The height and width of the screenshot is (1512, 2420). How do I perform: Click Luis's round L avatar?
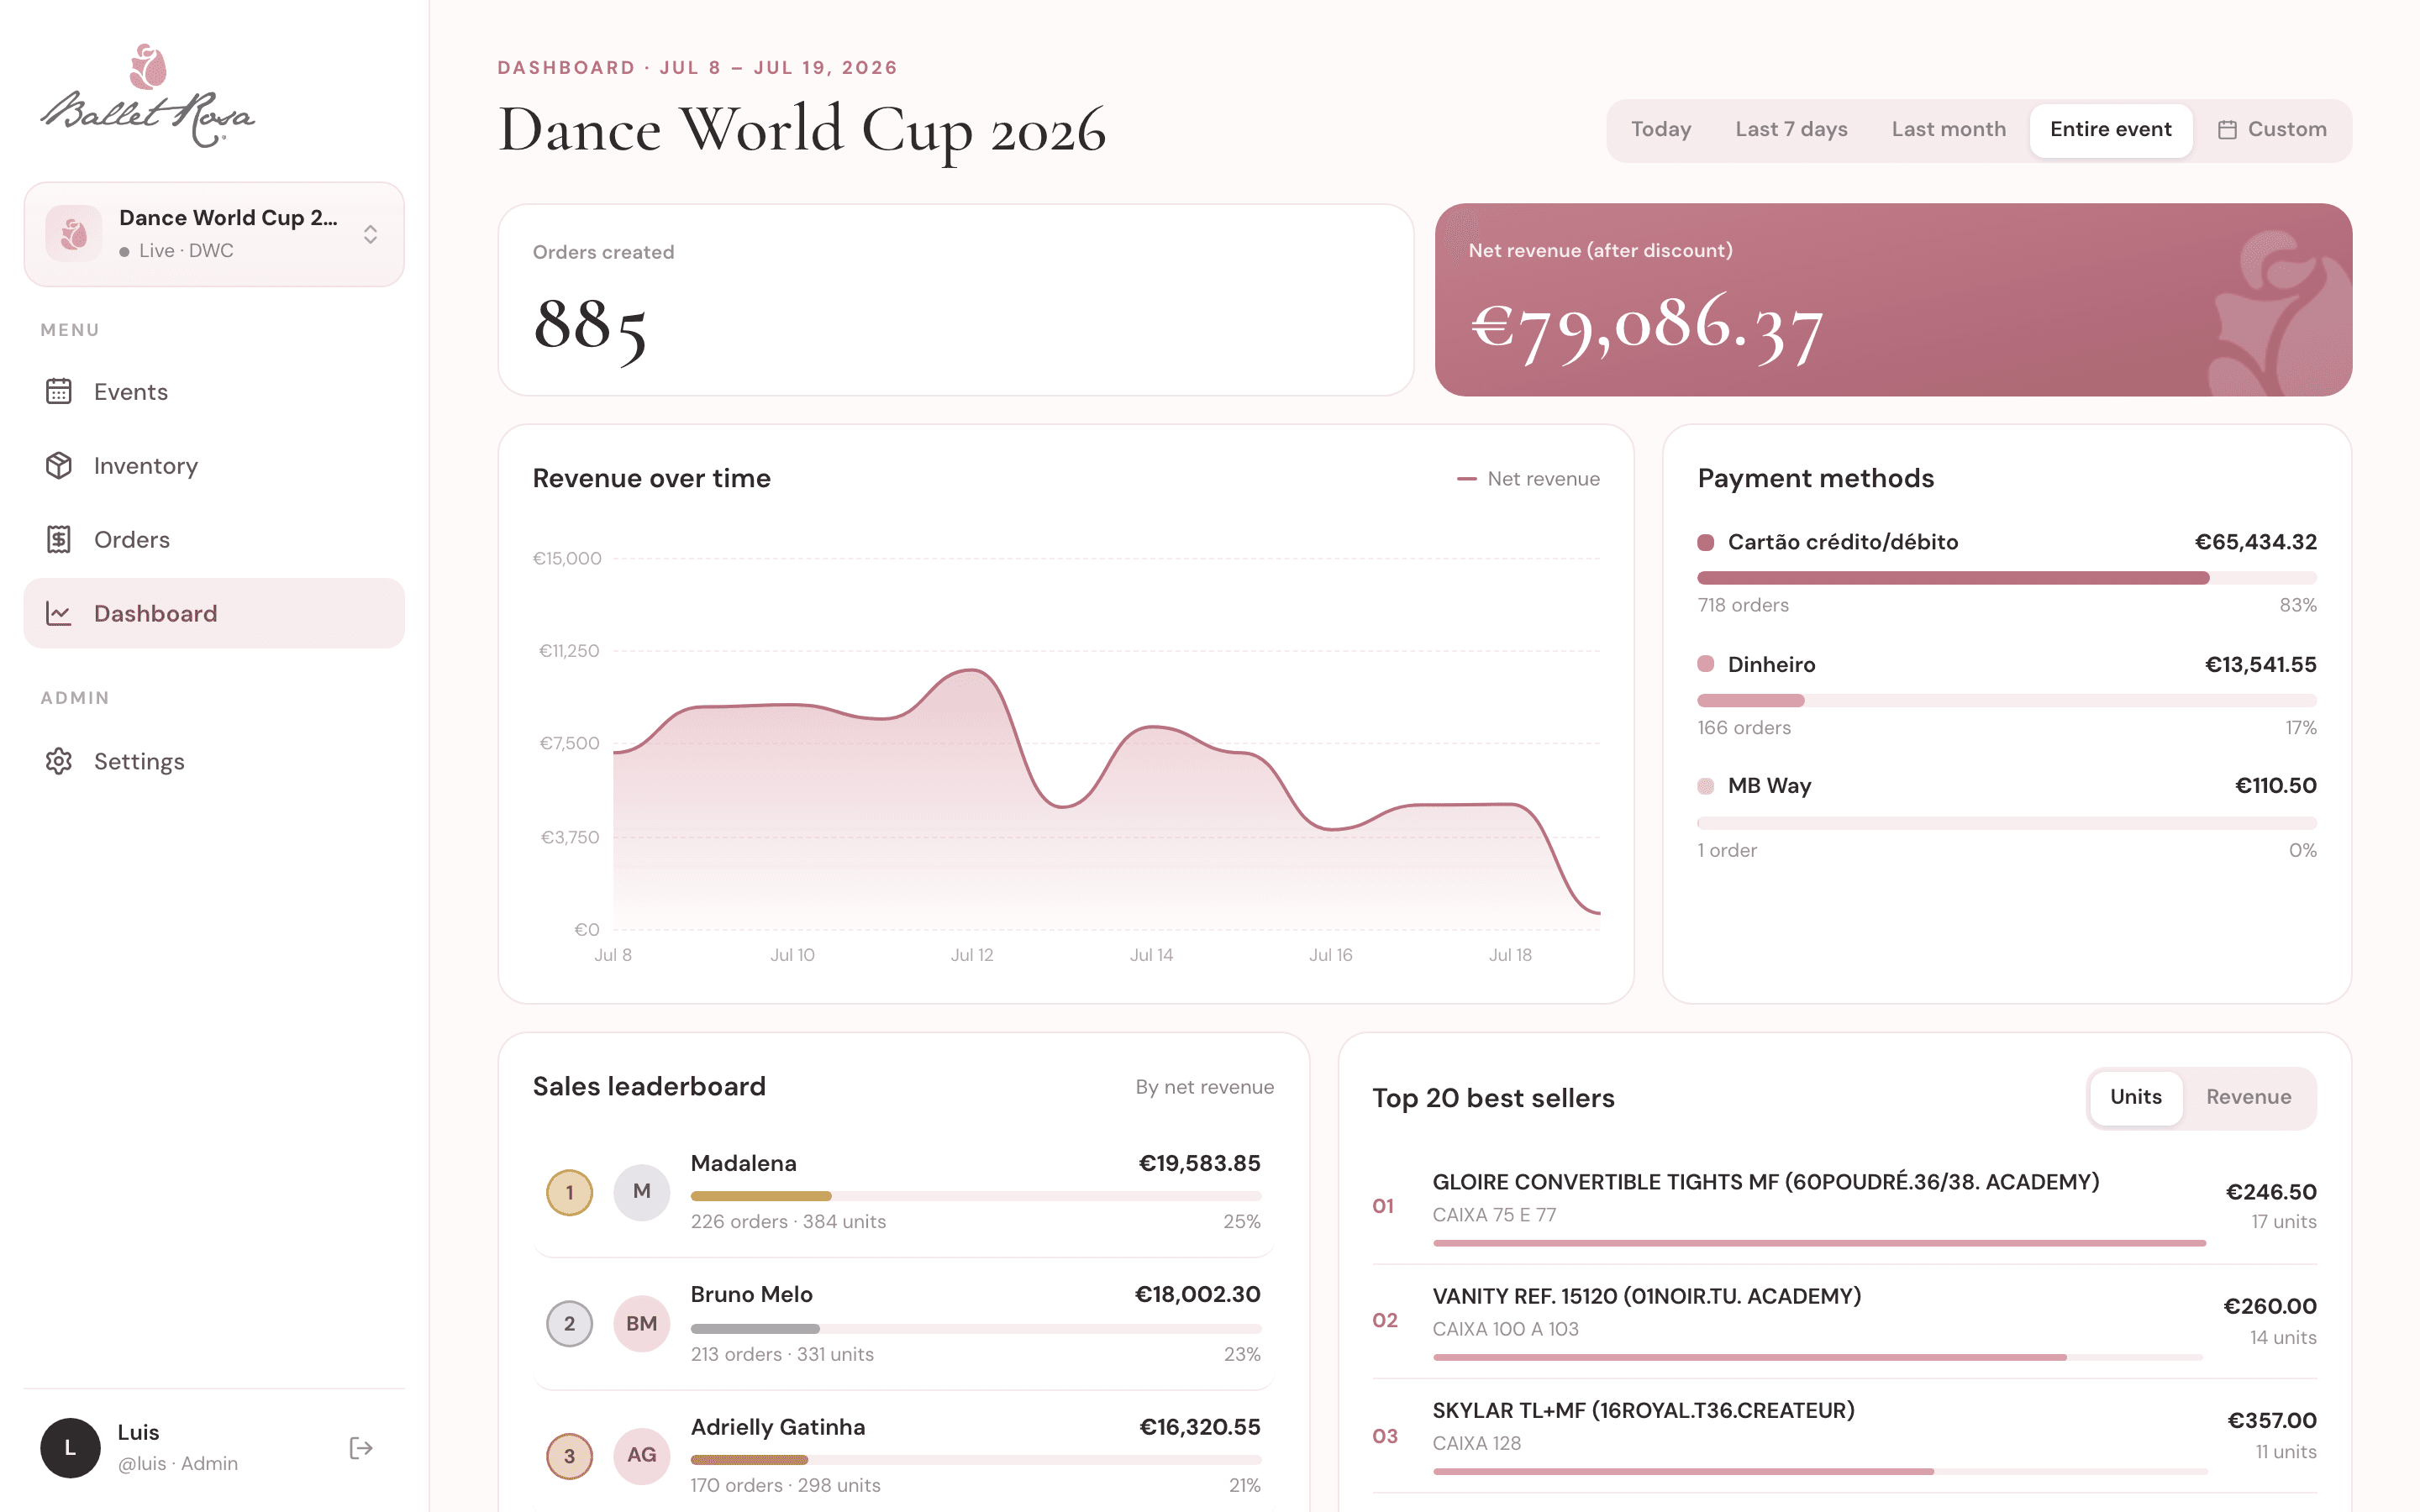tap(70, 1448)
